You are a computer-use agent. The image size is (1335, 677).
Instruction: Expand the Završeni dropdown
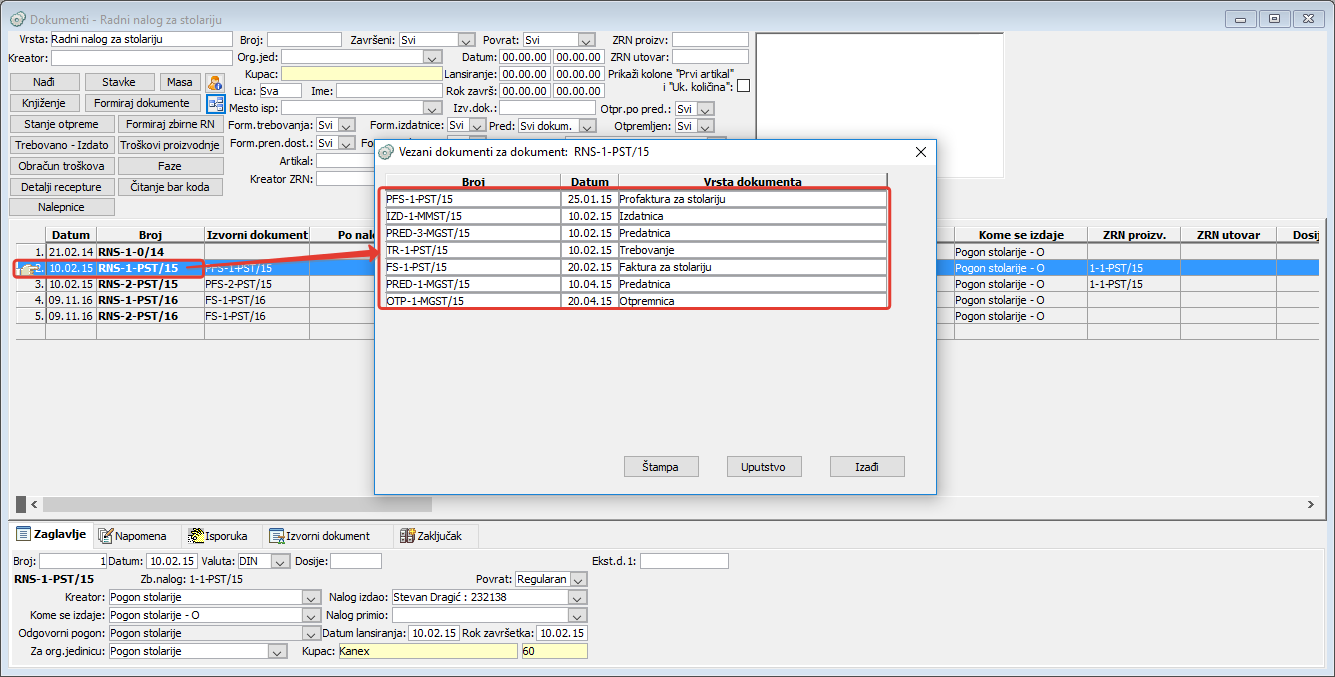click(x=466, y=40)
